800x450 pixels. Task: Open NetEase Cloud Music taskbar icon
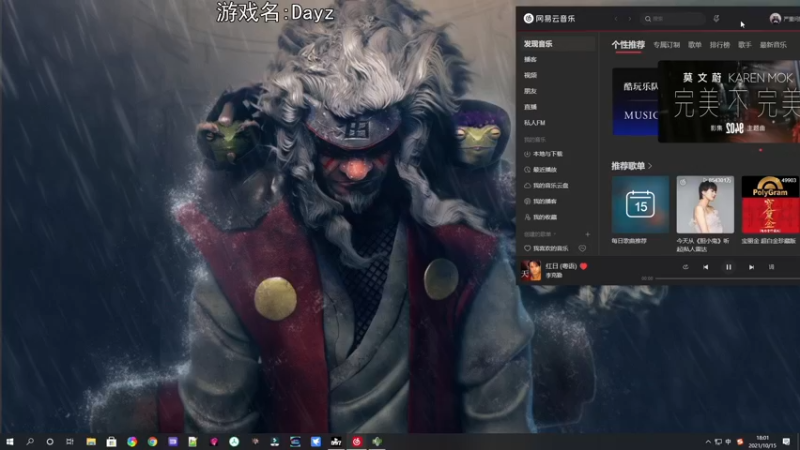tap(357, 441)
